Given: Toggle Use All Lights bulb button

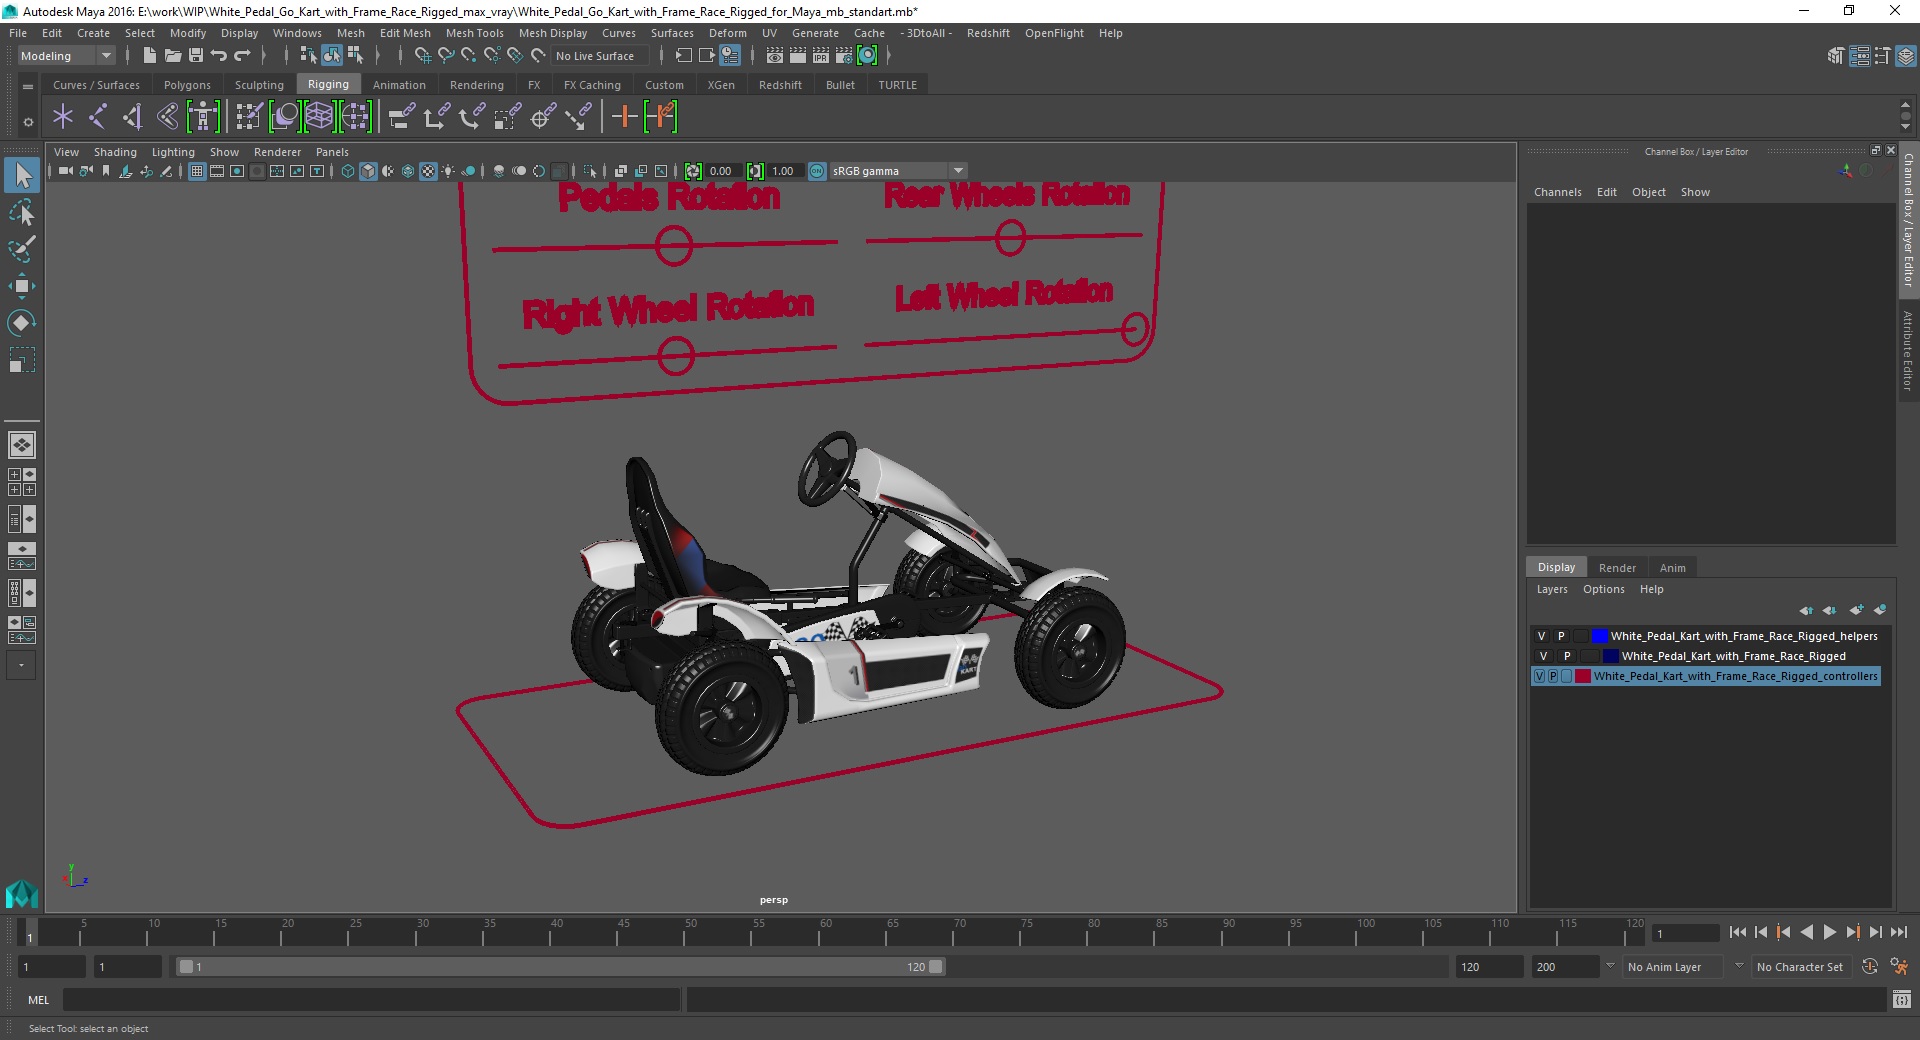Looking at the screenshot, I should coord(448,171).
